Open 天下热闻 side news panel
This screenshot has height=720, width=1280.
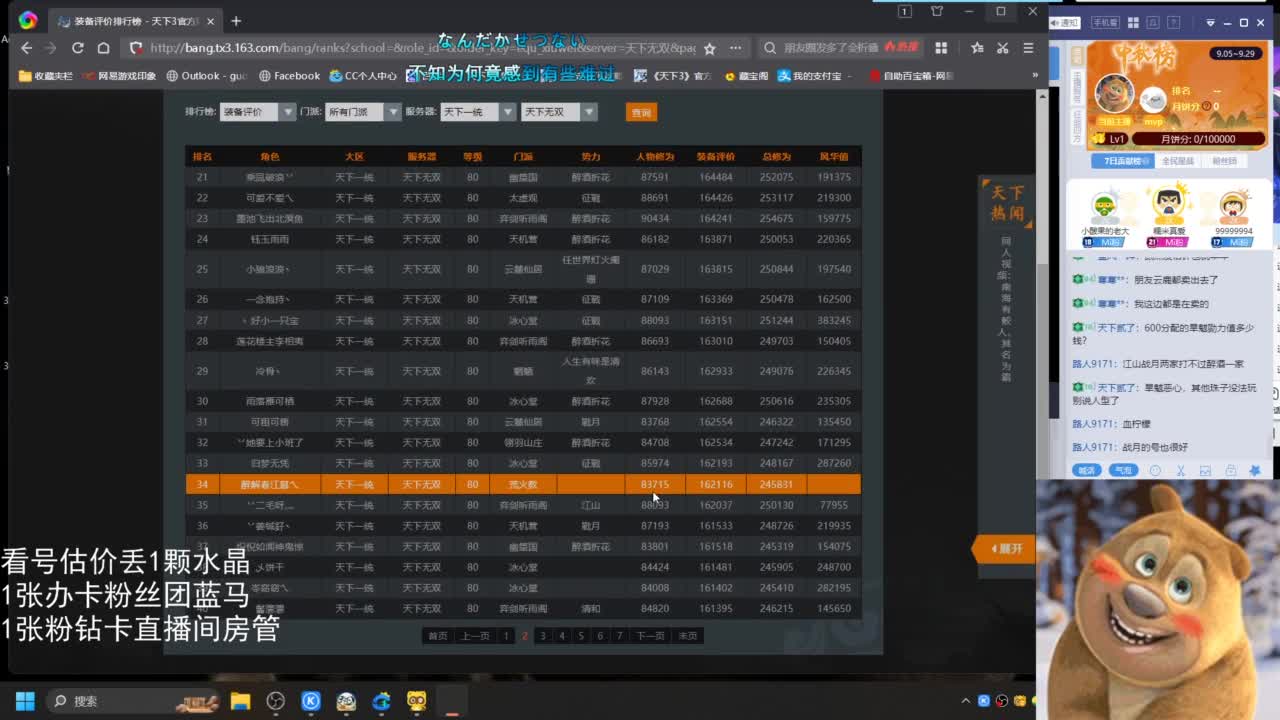pyautogui.click(x=1007, y=202)
